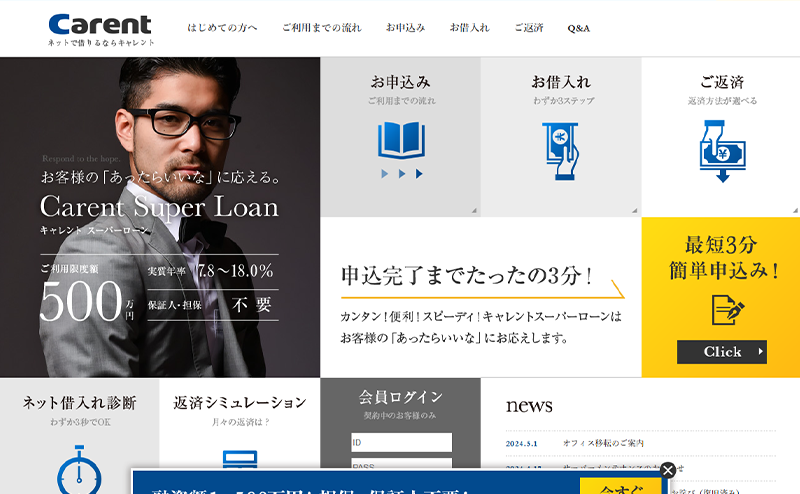
Task: Go to ご利用までの流れ in navigation
Action: 321,28
